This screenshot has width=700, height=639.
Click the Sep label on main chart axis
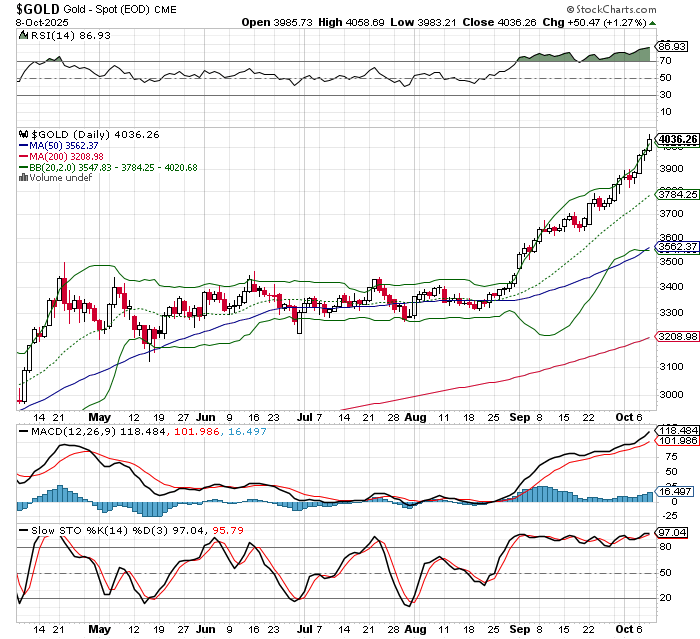click(x=517, y=416)
